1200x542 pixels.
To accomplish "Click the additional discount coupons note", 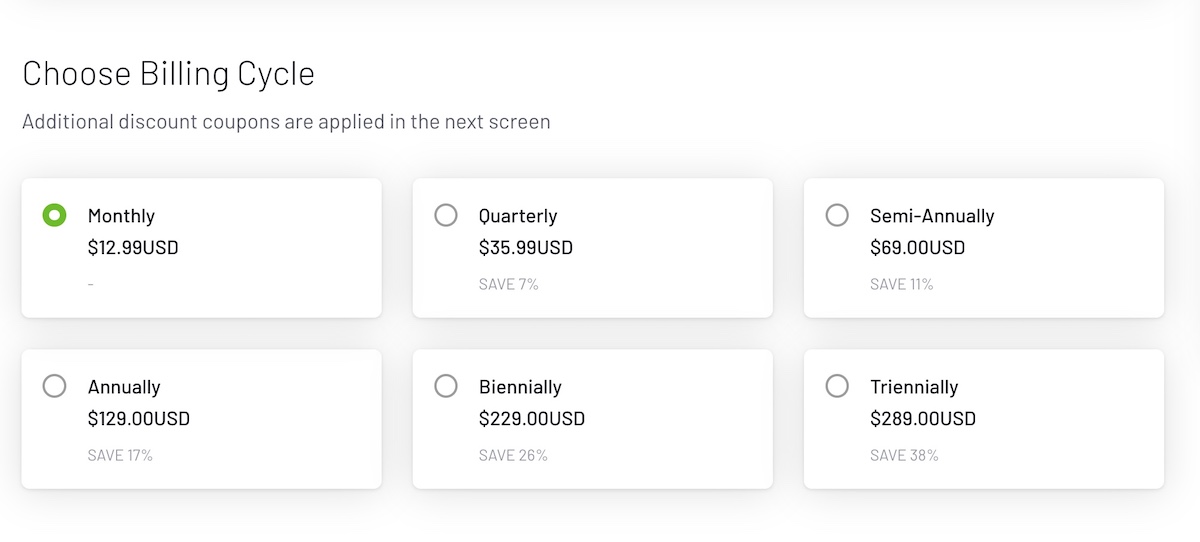I will [x=286, y=122].
